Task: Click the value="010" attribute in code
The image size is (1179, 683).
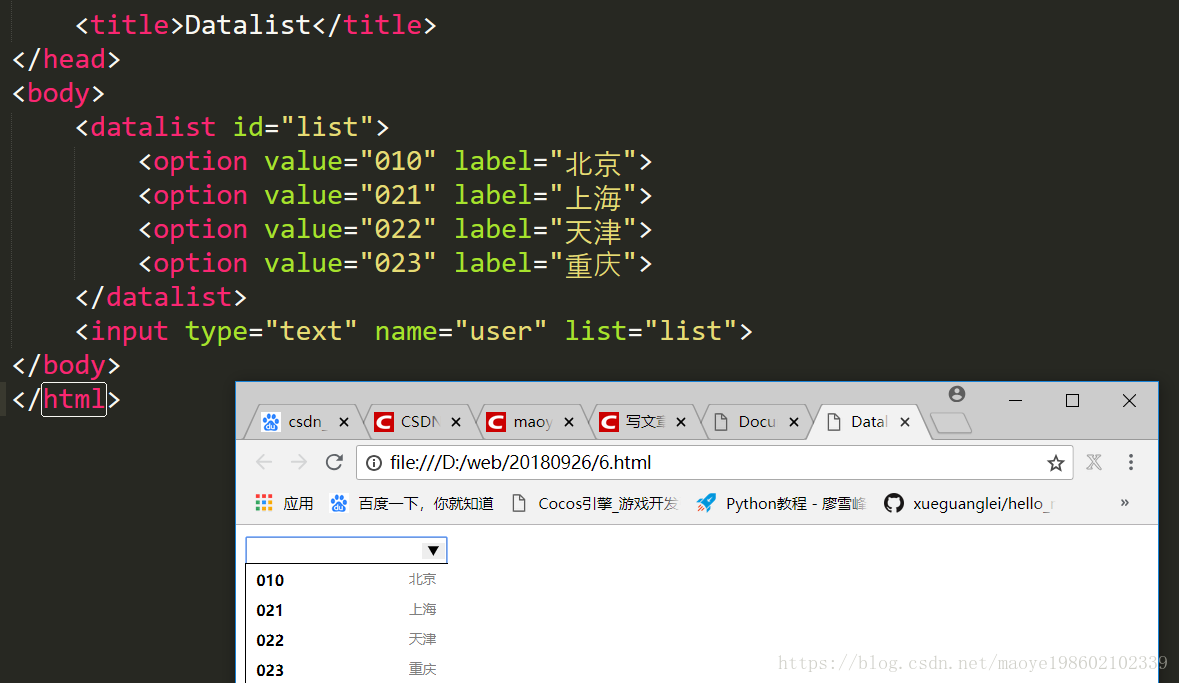Action: coord(350,161)
